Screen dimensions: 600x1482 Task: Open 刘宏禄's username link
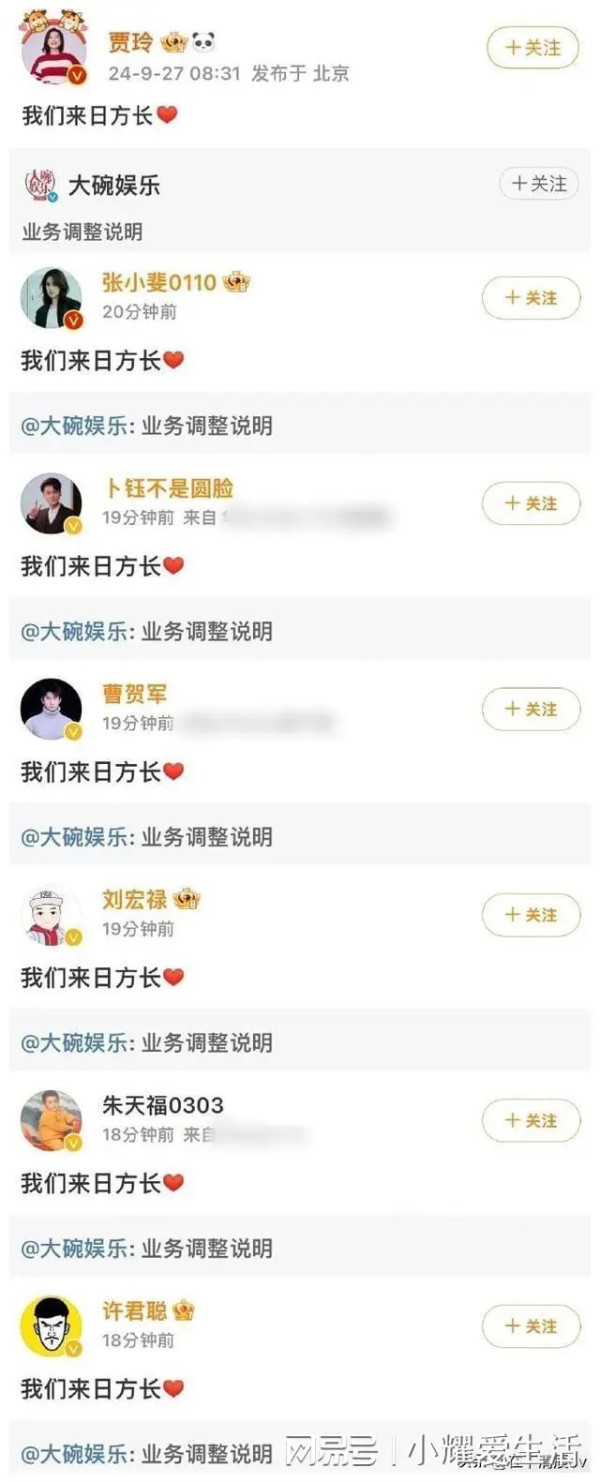click(134, 899)
